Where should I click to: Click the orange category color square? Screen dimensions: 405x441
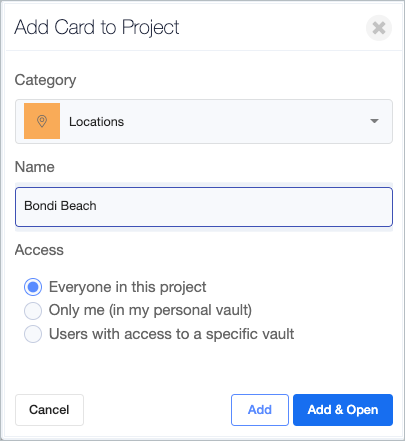point(42,121)
